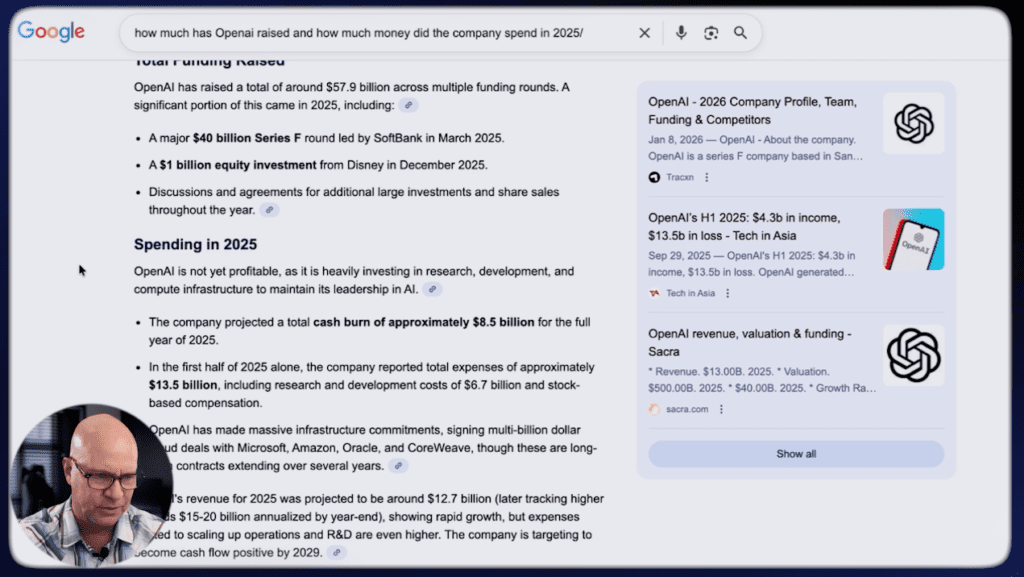Open citation link icon after "throughout the year."
The width and height of the screenshot is (1024, 577).
(269, 210)
